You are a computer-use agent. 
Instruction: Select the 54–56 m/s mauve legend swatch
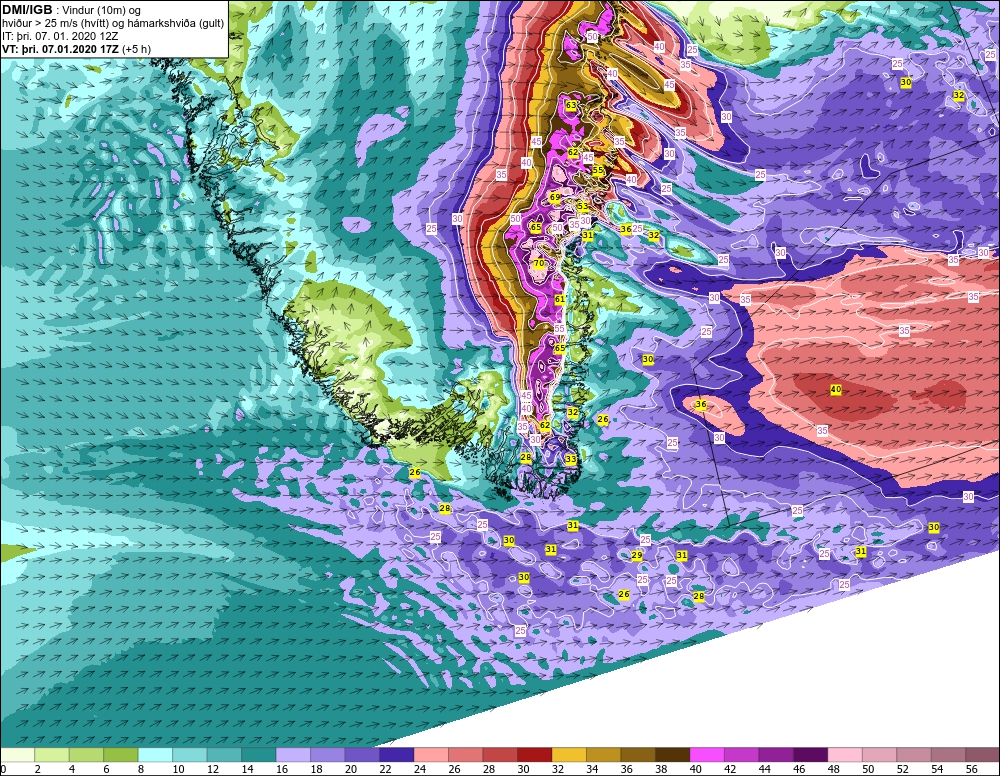click(948, 755)
